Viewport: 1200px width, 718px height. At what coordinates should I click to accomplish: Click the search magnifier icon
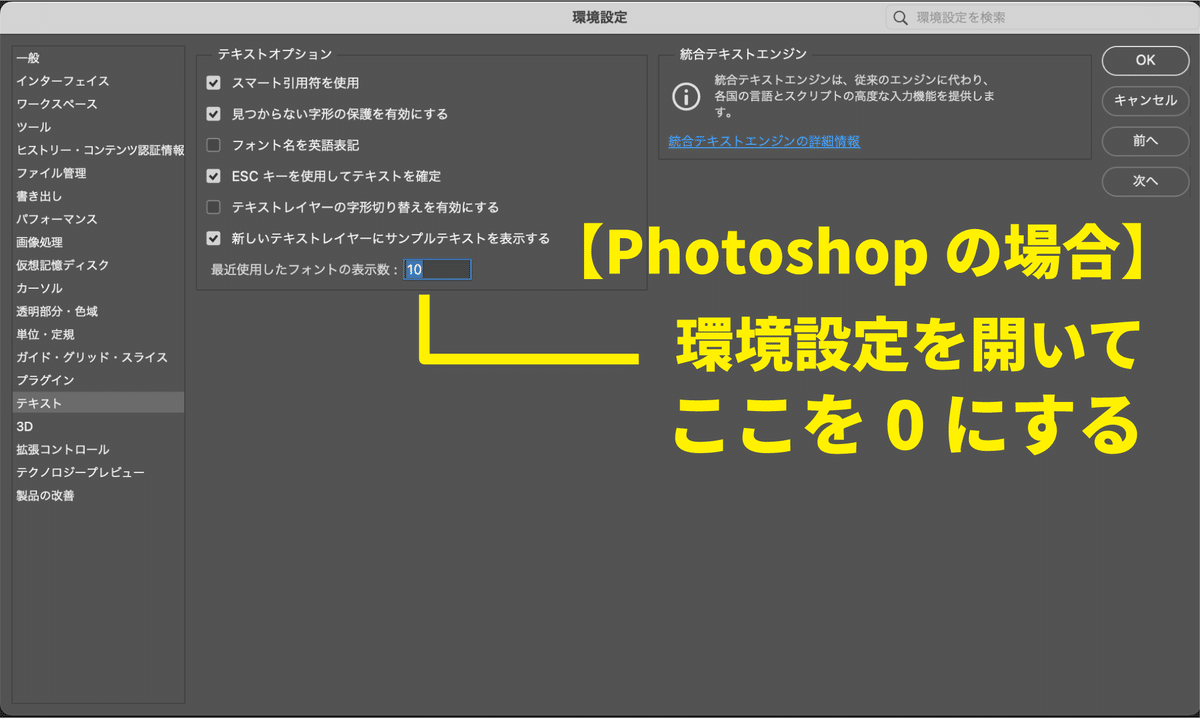pyautogui.click(x=900, y=18)
